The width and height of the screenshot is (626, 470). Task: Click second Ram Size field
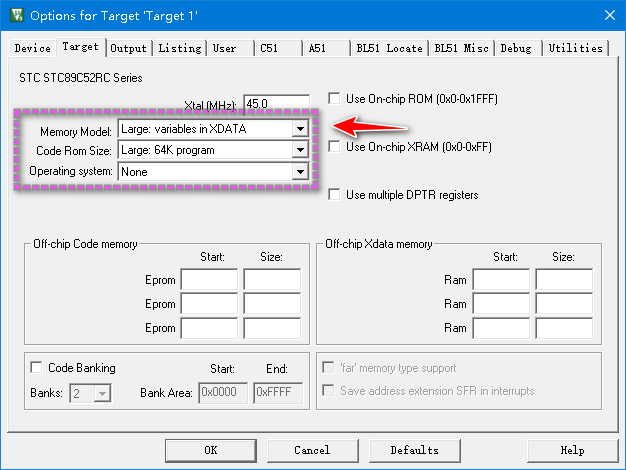point(564,303)
